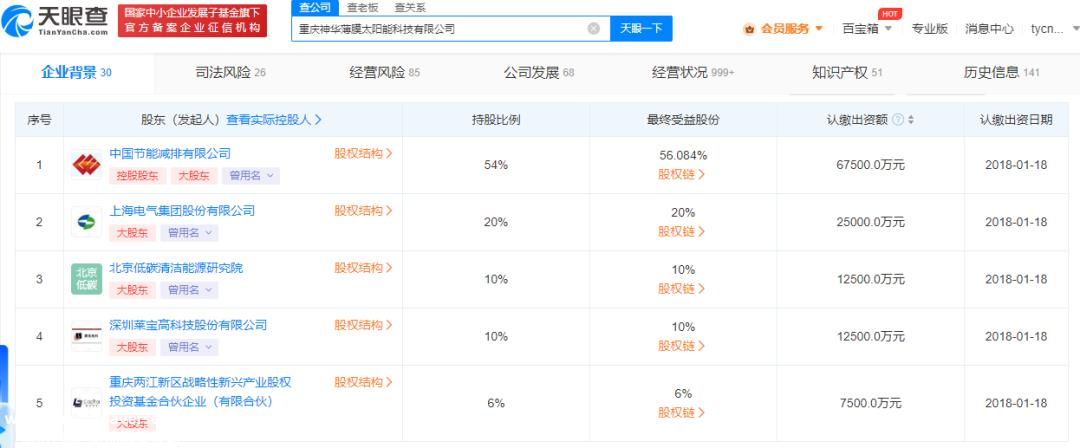Switch to the 知识产权 tab
This screenshot has height=448, width=1080.
pyautogui.click(x=847, y=73)
